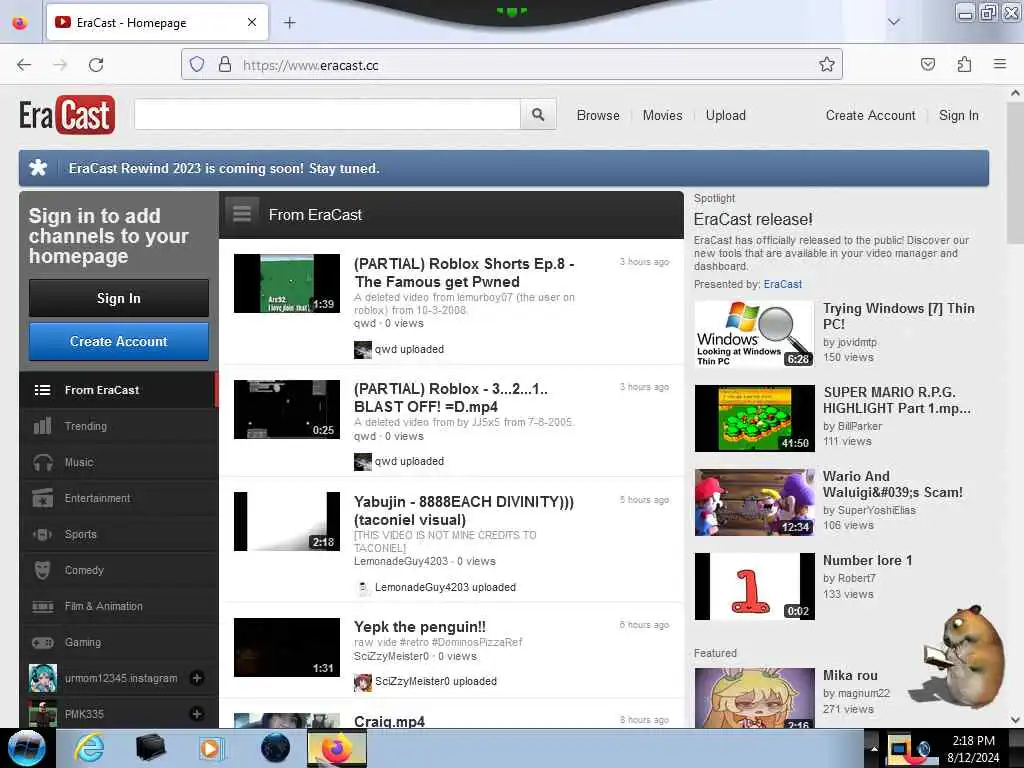
Task: Open Roblox Shorts Ep.8 video thumbnail
Action: [287, 283]
